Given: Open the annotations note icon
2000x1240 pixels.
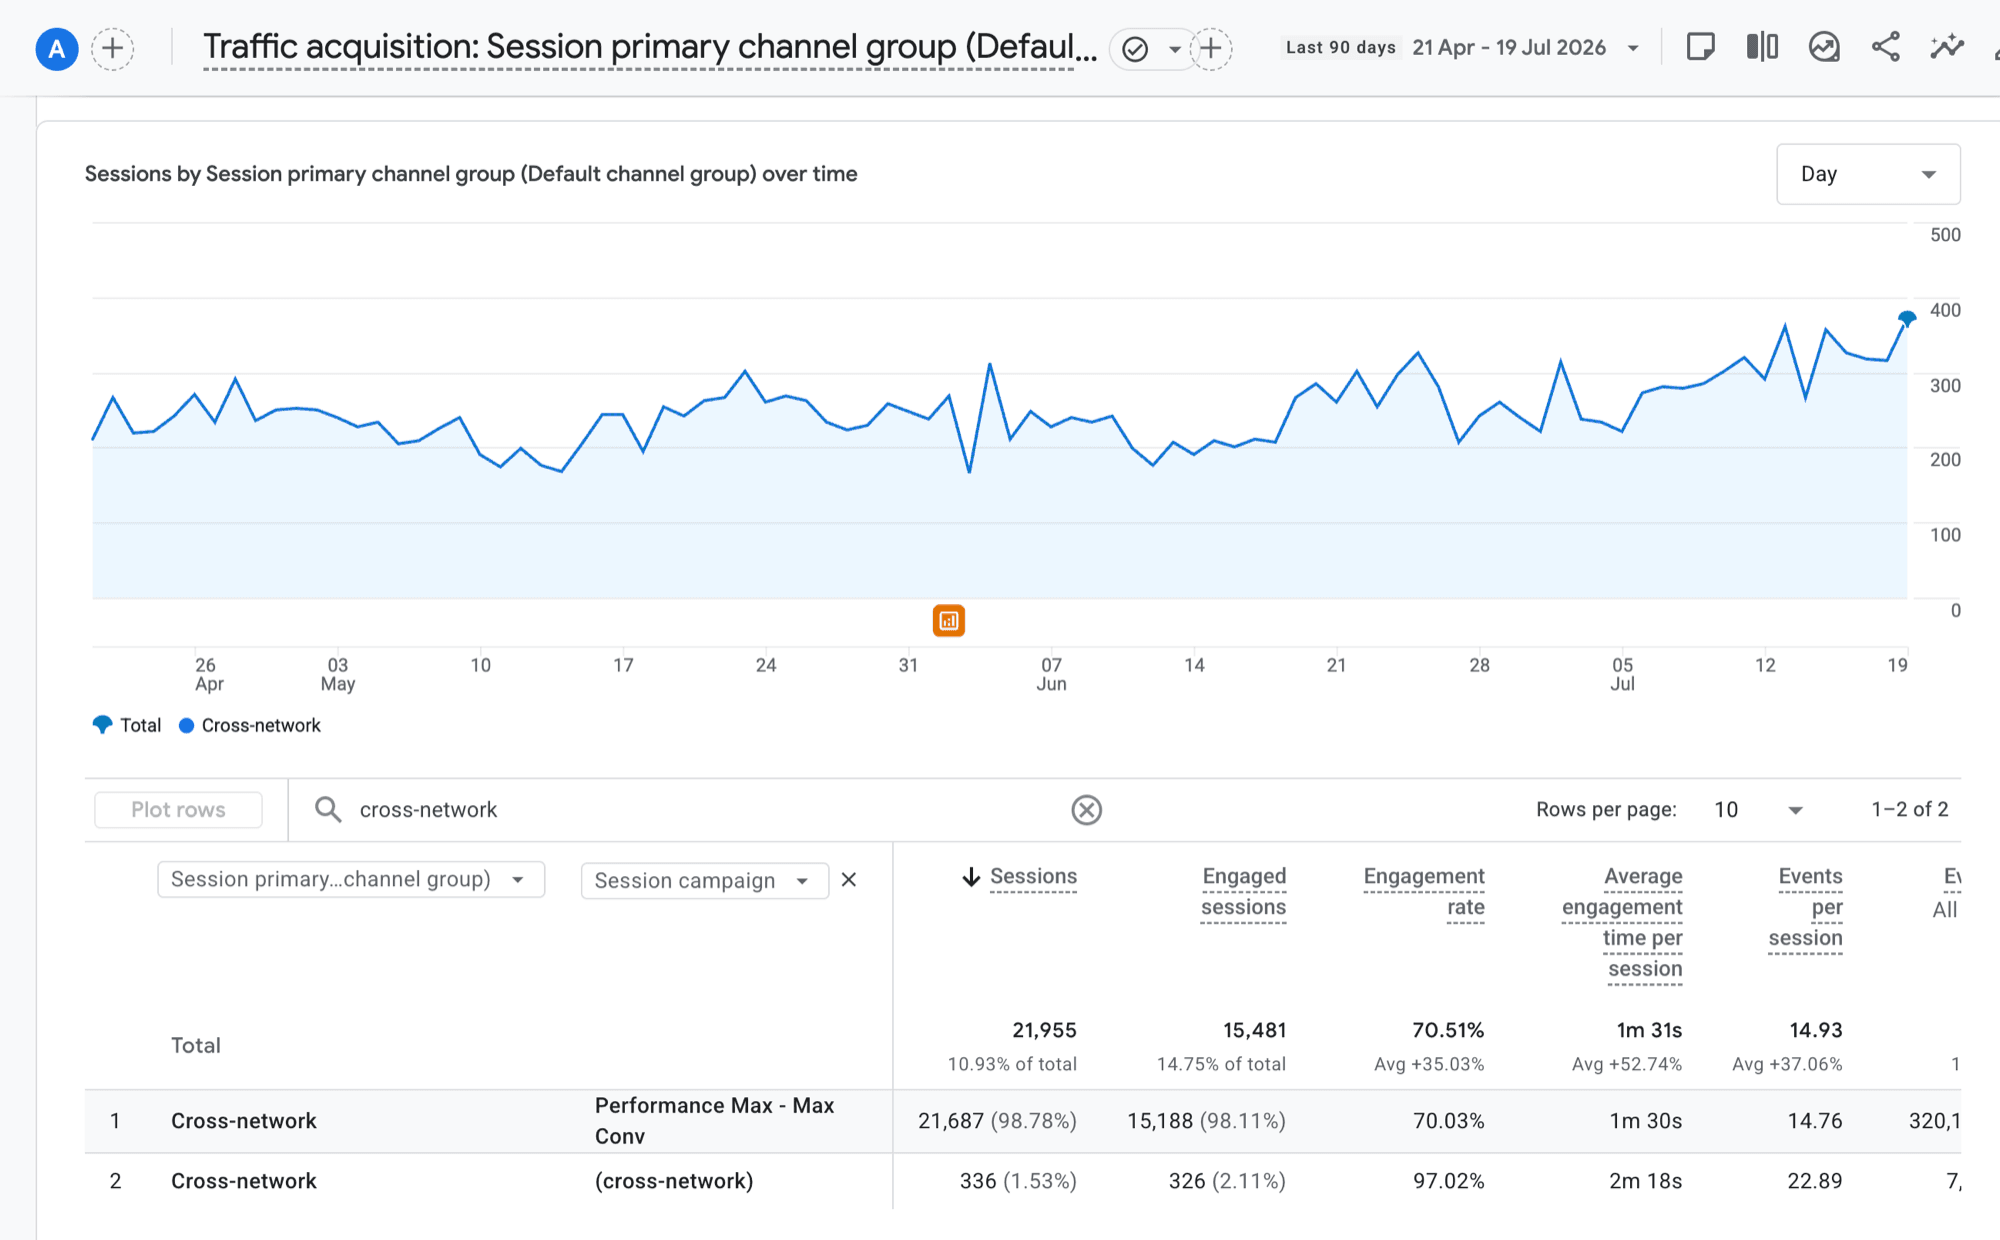Looking at the screenshot, I should [1700, 47].
